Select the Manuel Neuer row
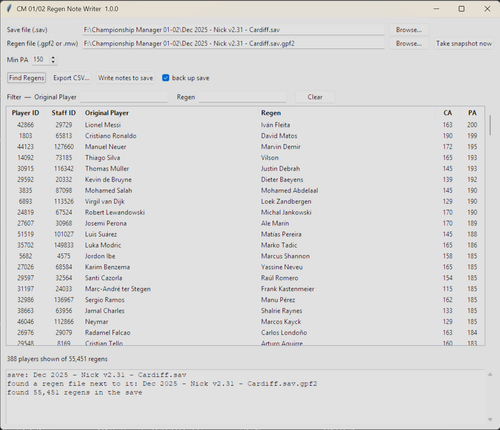Viewport: 500px width, 430px height. pos(245,147)
